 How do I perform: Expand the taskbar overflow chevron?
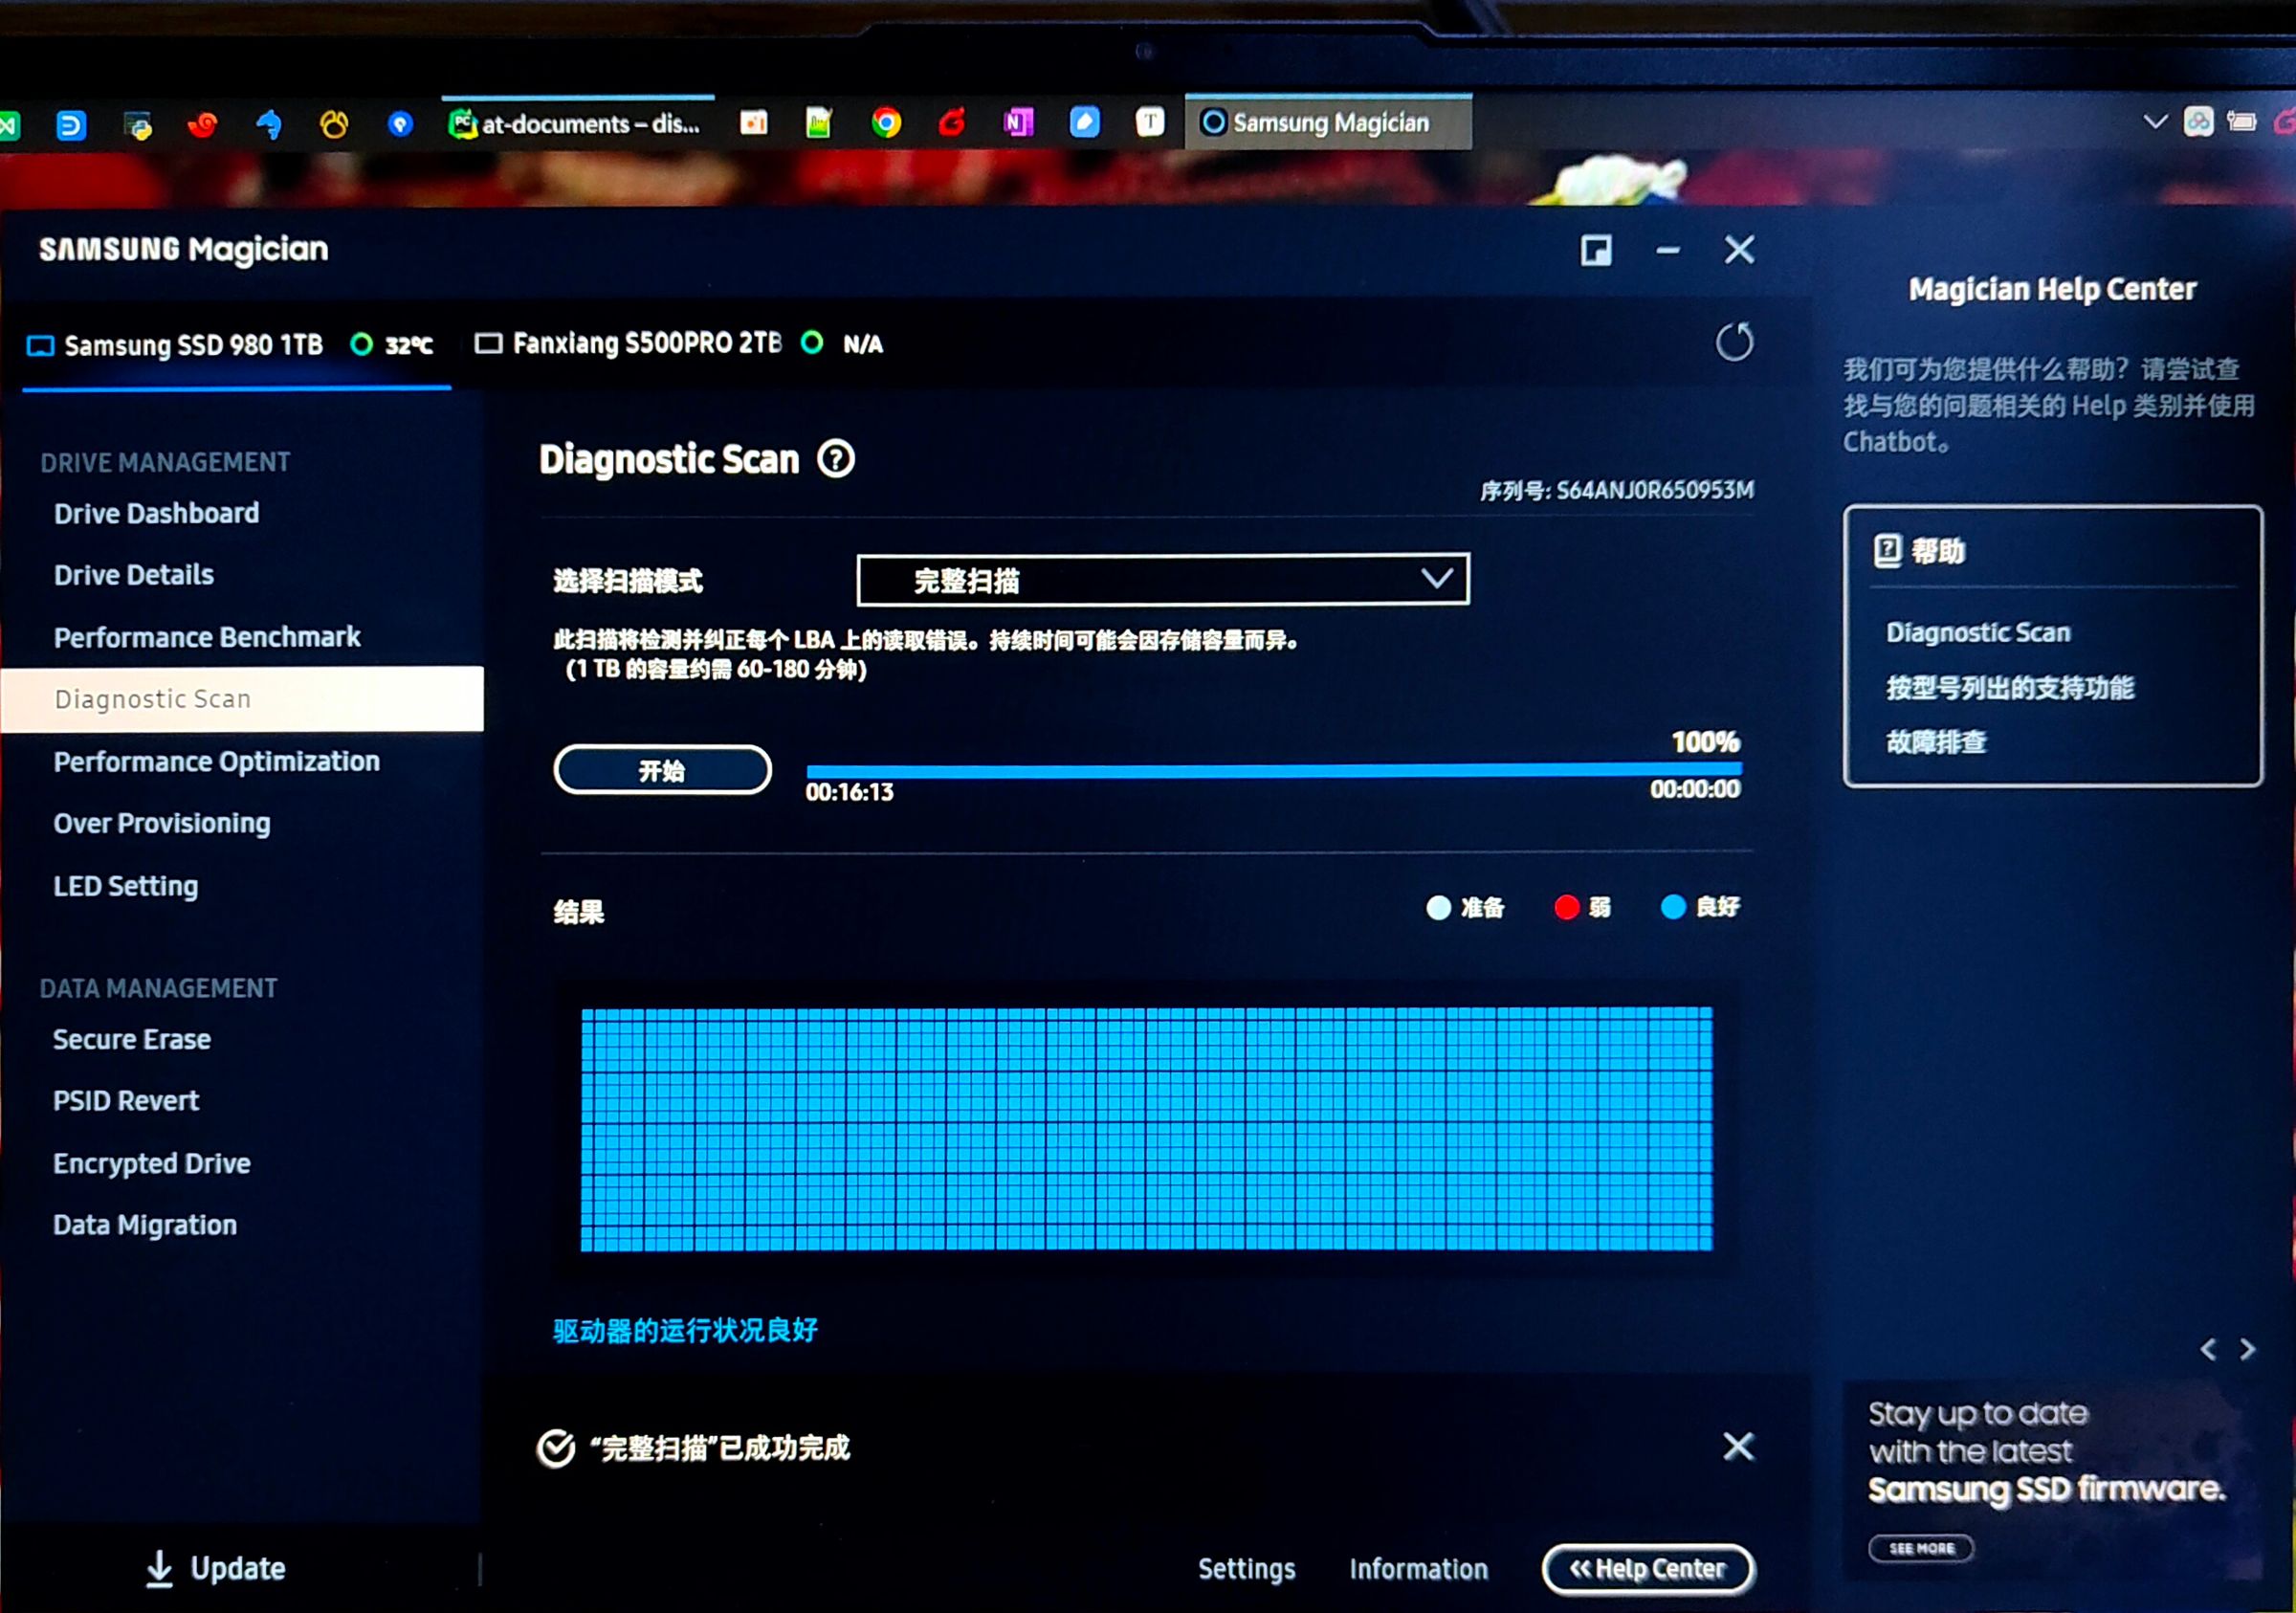[2155, 122]
